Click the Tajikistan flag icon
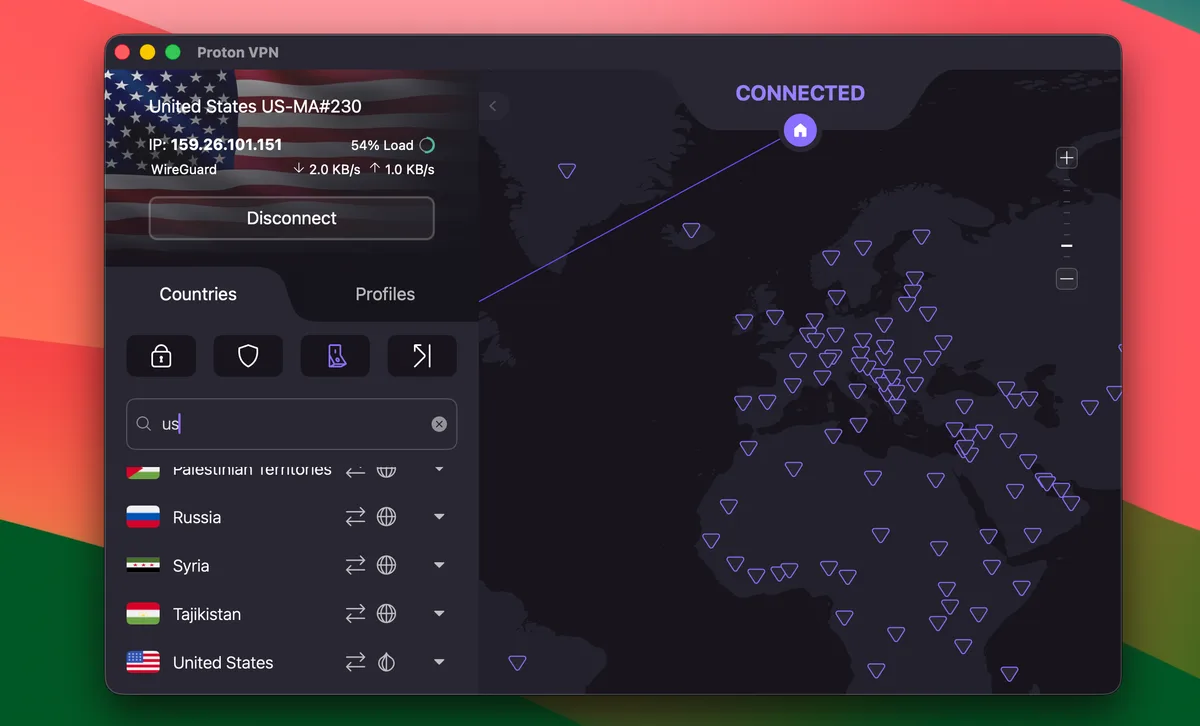Viewport: 1200px width, 726px height. coord(143,614)
